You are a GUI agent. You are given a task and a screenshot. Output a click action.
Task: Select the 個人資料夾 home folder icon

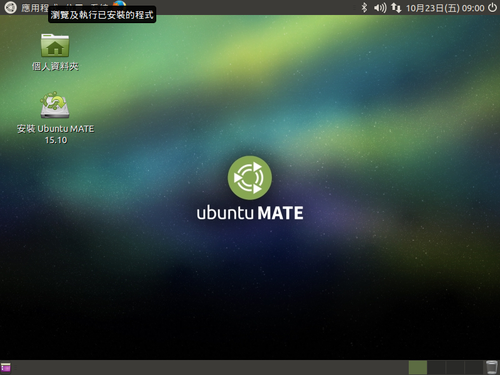click(55, 45)
